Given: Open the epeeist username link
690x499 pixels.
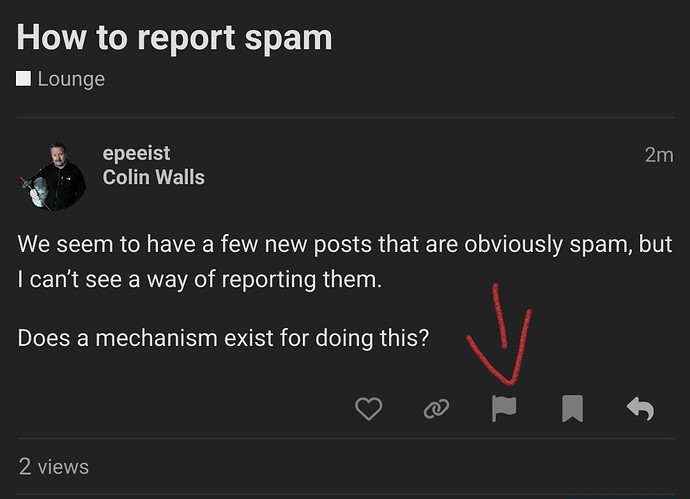Looking at the screenshot, I should [x=136, y=153].
